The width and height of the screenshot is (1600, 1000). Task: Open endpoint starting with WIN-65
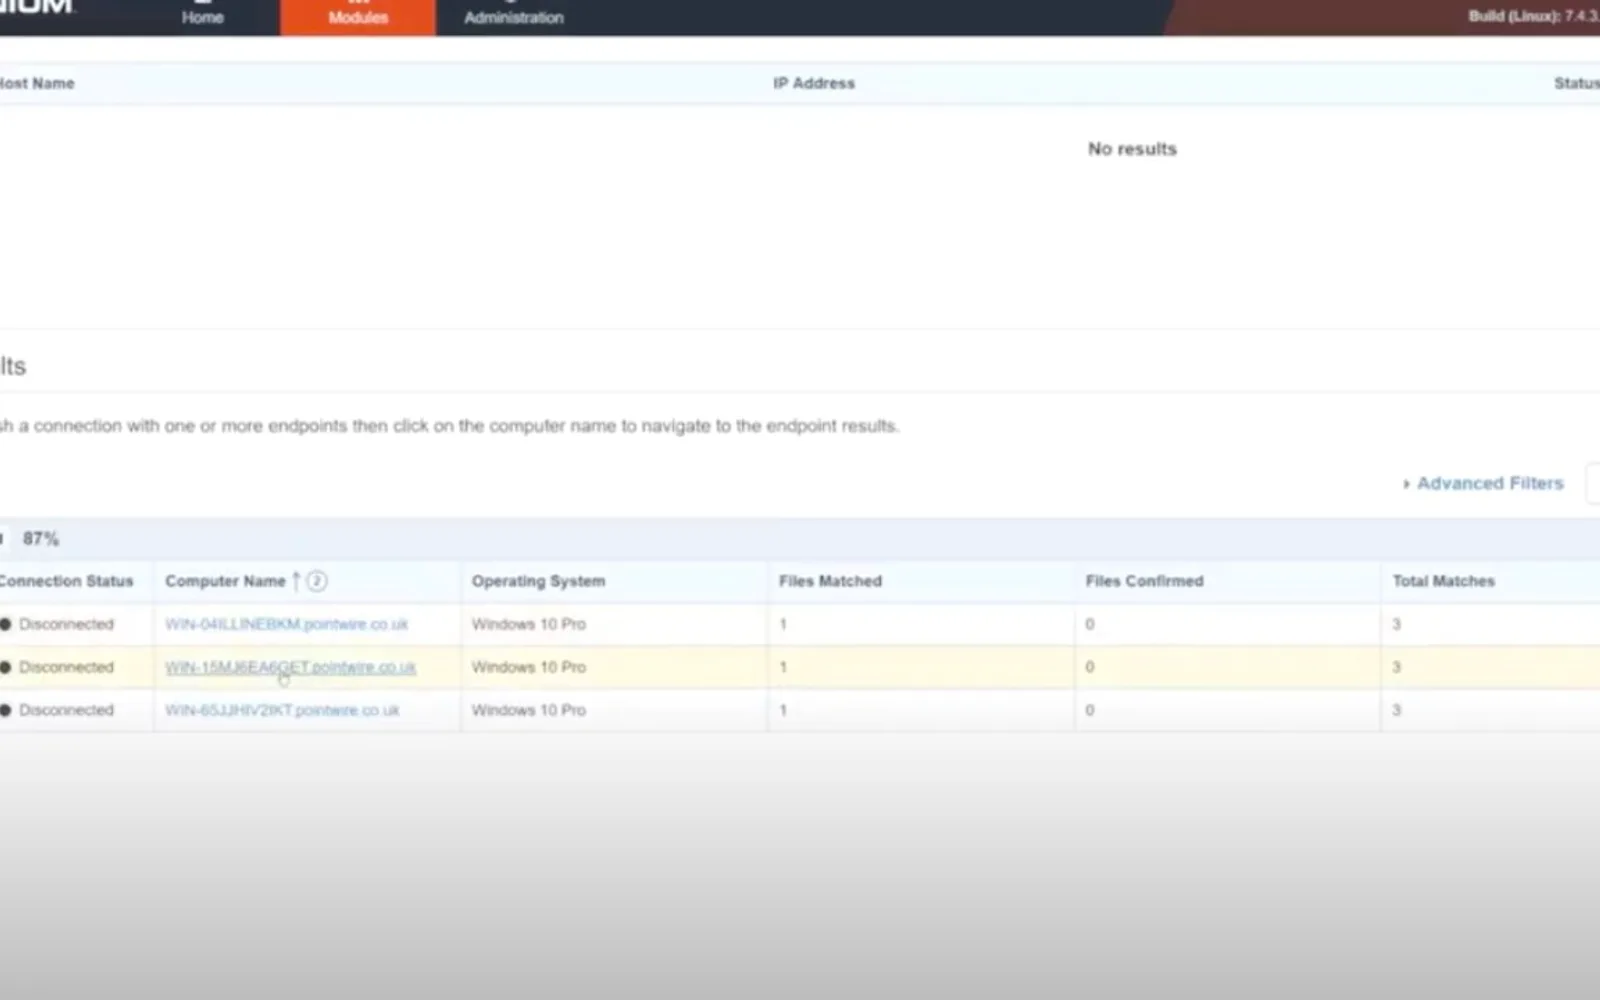coord(282,710)
